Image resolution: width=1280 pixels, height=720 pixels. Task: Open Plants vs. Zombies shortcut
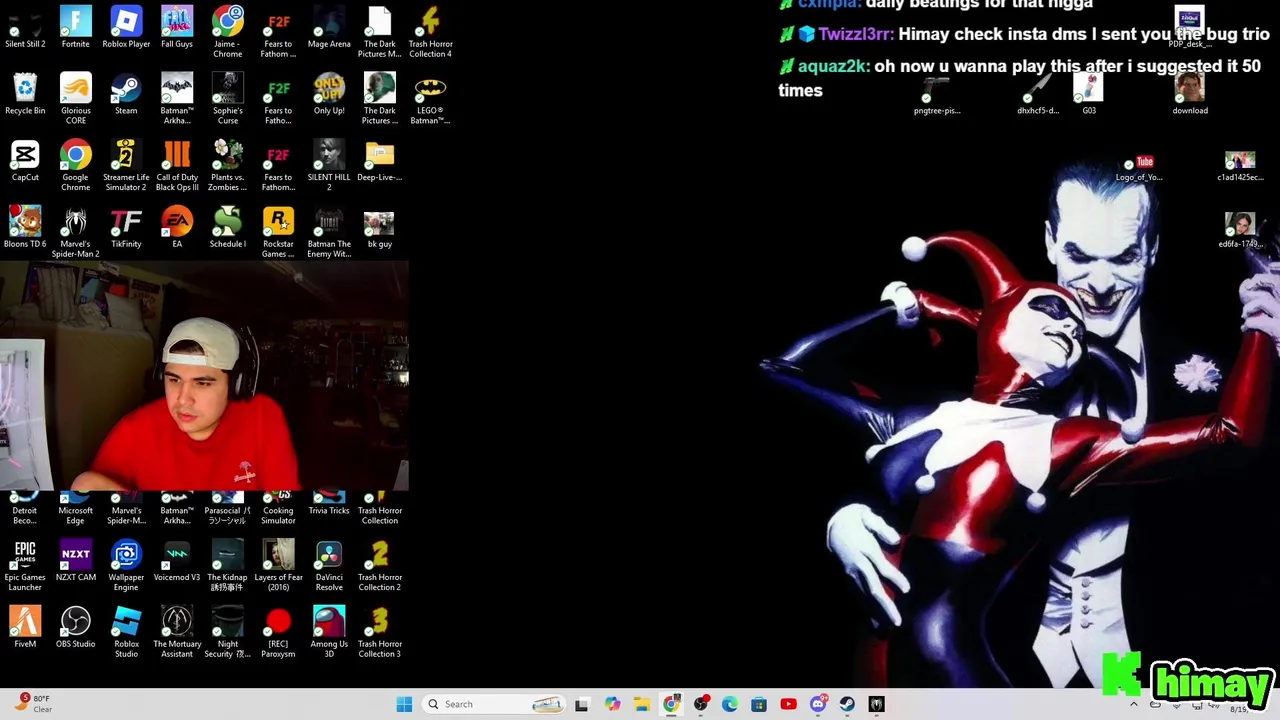[x=228, y=167]
